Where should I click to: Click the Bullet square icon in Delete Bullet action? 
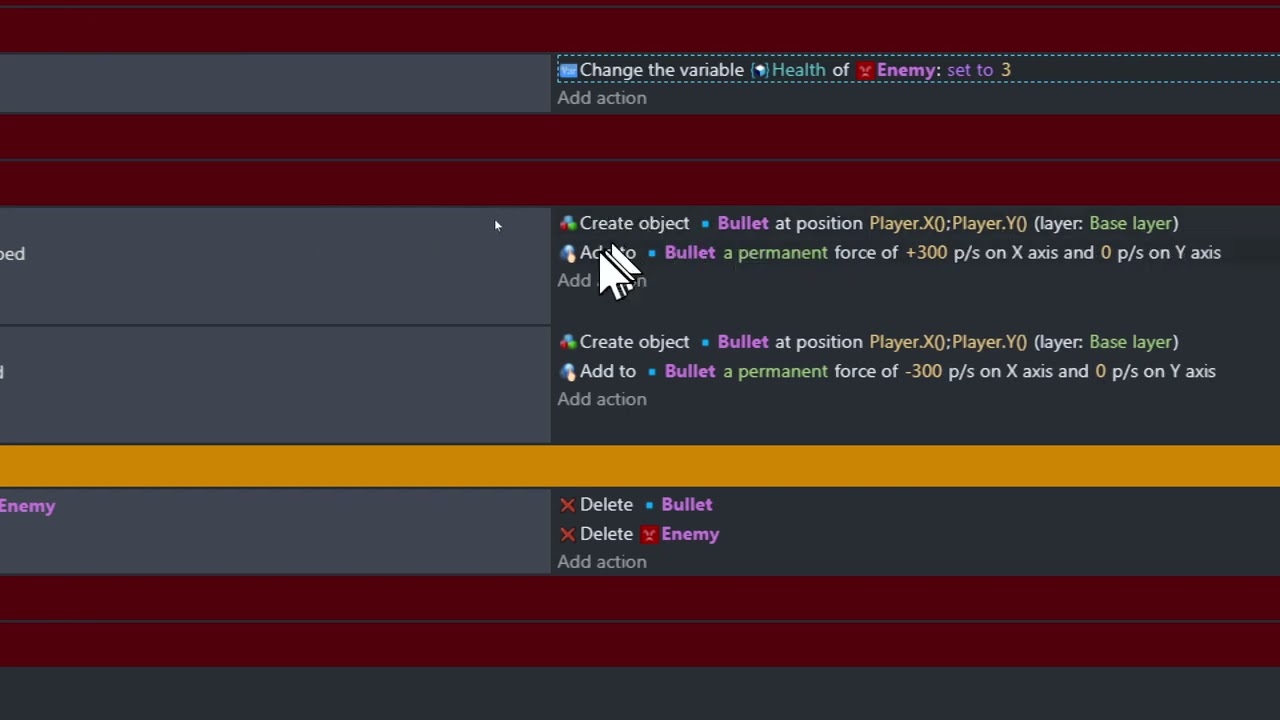[x=649, y=505]
